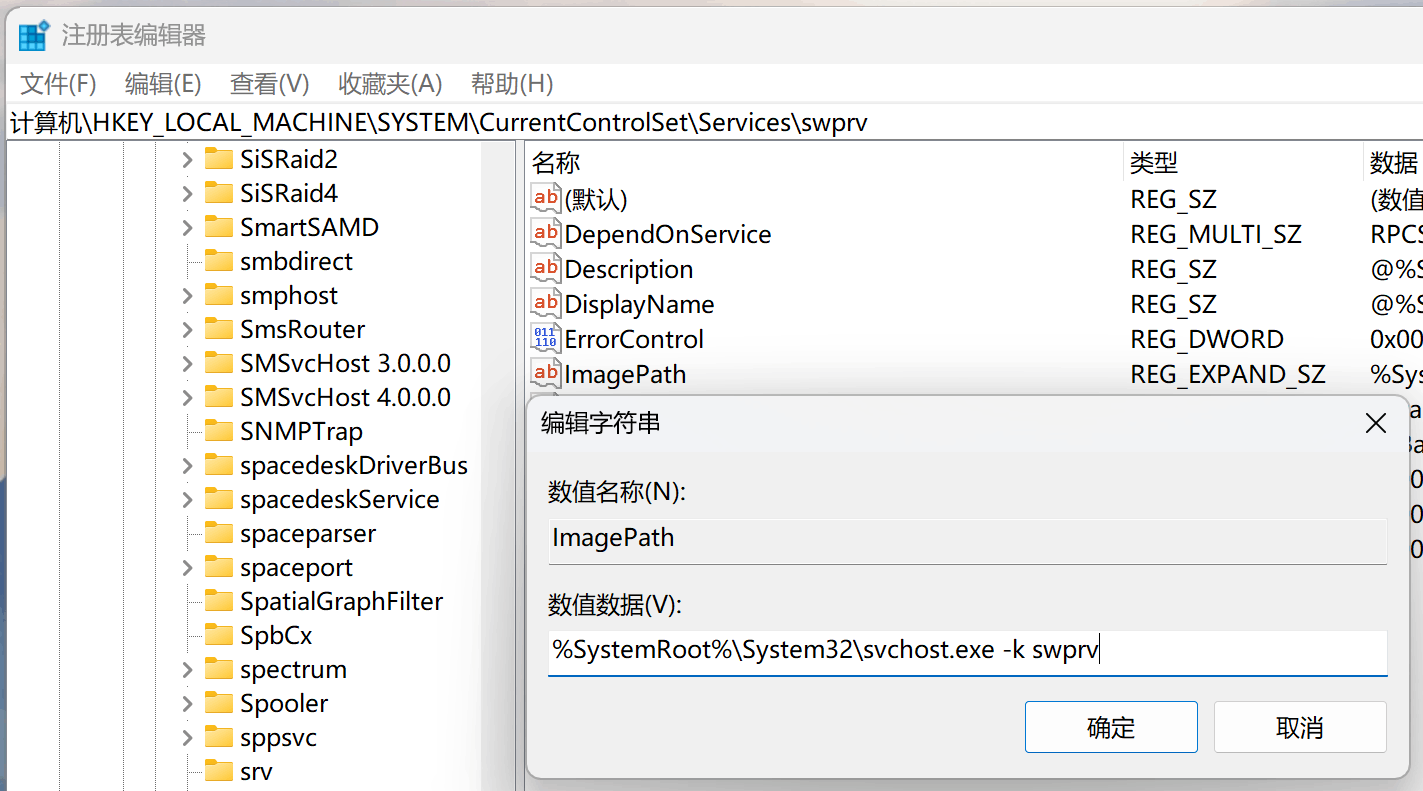Viewport: 1423px width, 791px height.
Task: Expand the SmsRouter tree node
Action: (x=187, y=329)
